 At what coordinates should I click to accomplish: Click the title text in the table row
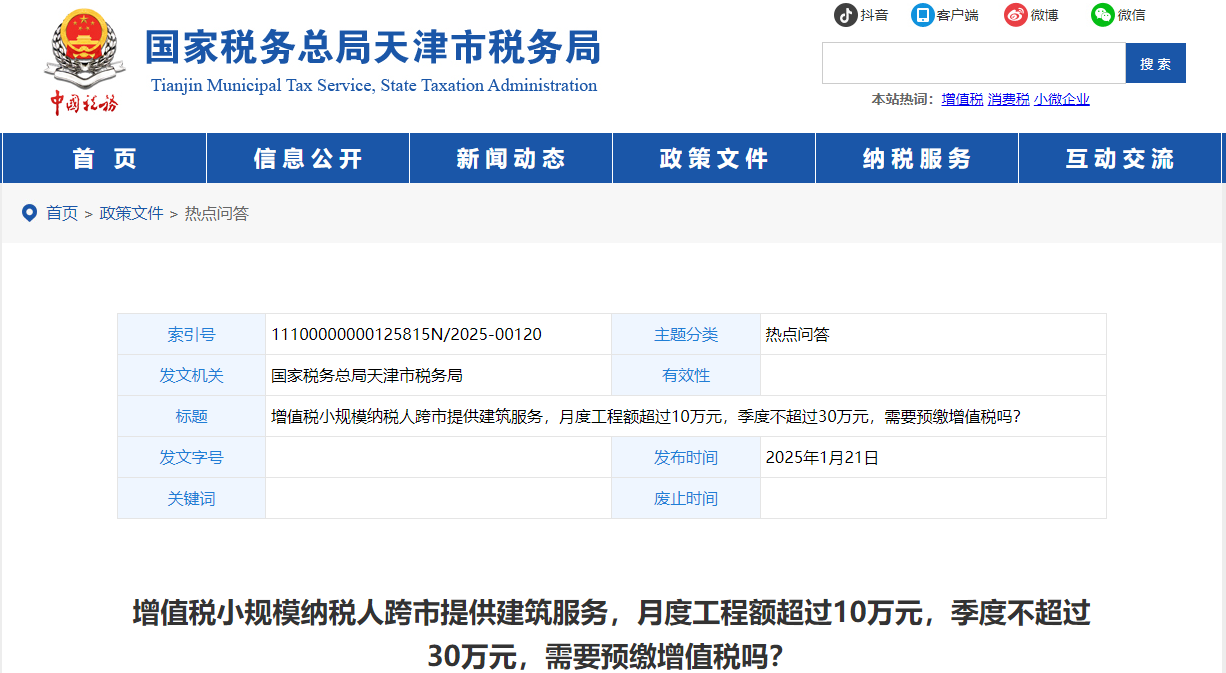click(646, 416)
